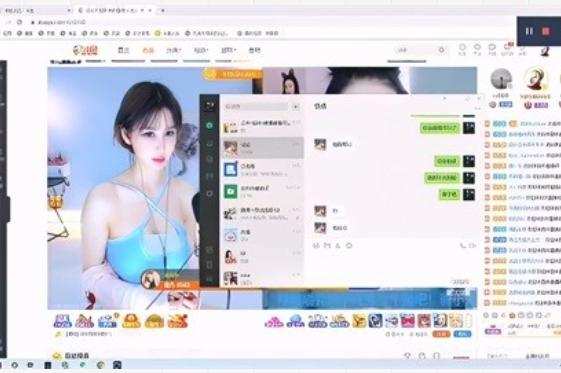
Task: Click the first site navigation menu item
Action: [123, 50]
